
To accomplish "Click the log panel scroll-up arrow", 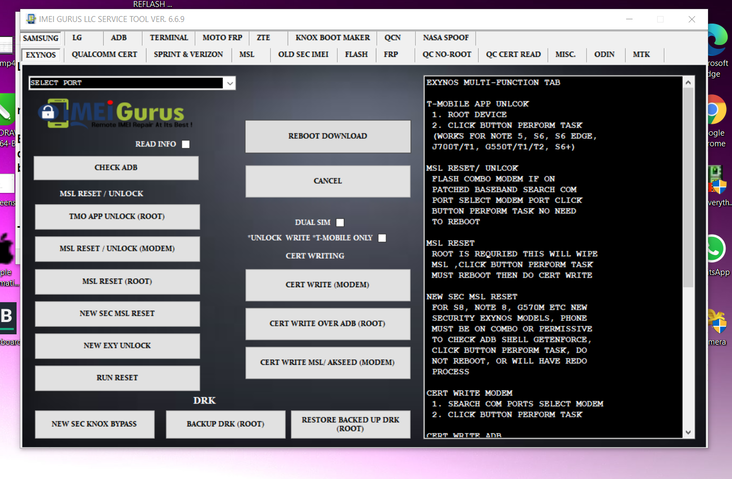I will [x=688, y=83].
